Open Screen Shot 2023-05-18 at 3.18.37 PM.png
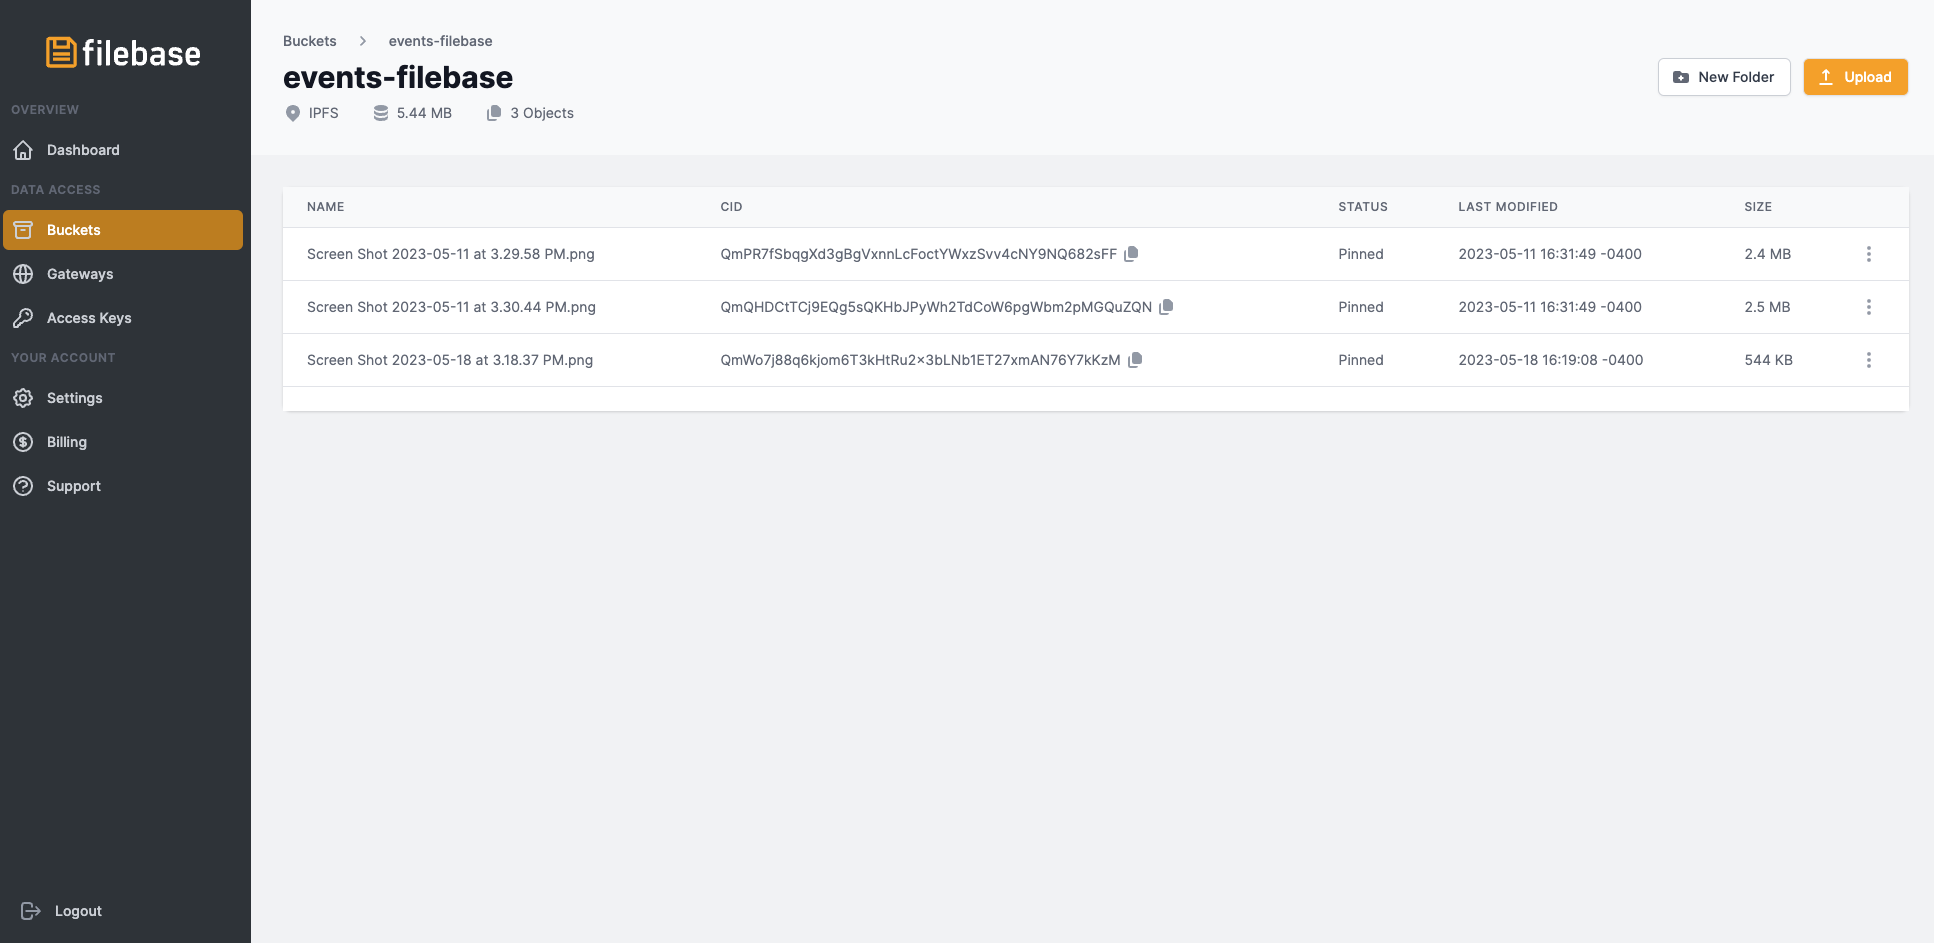 pos(450,360)
